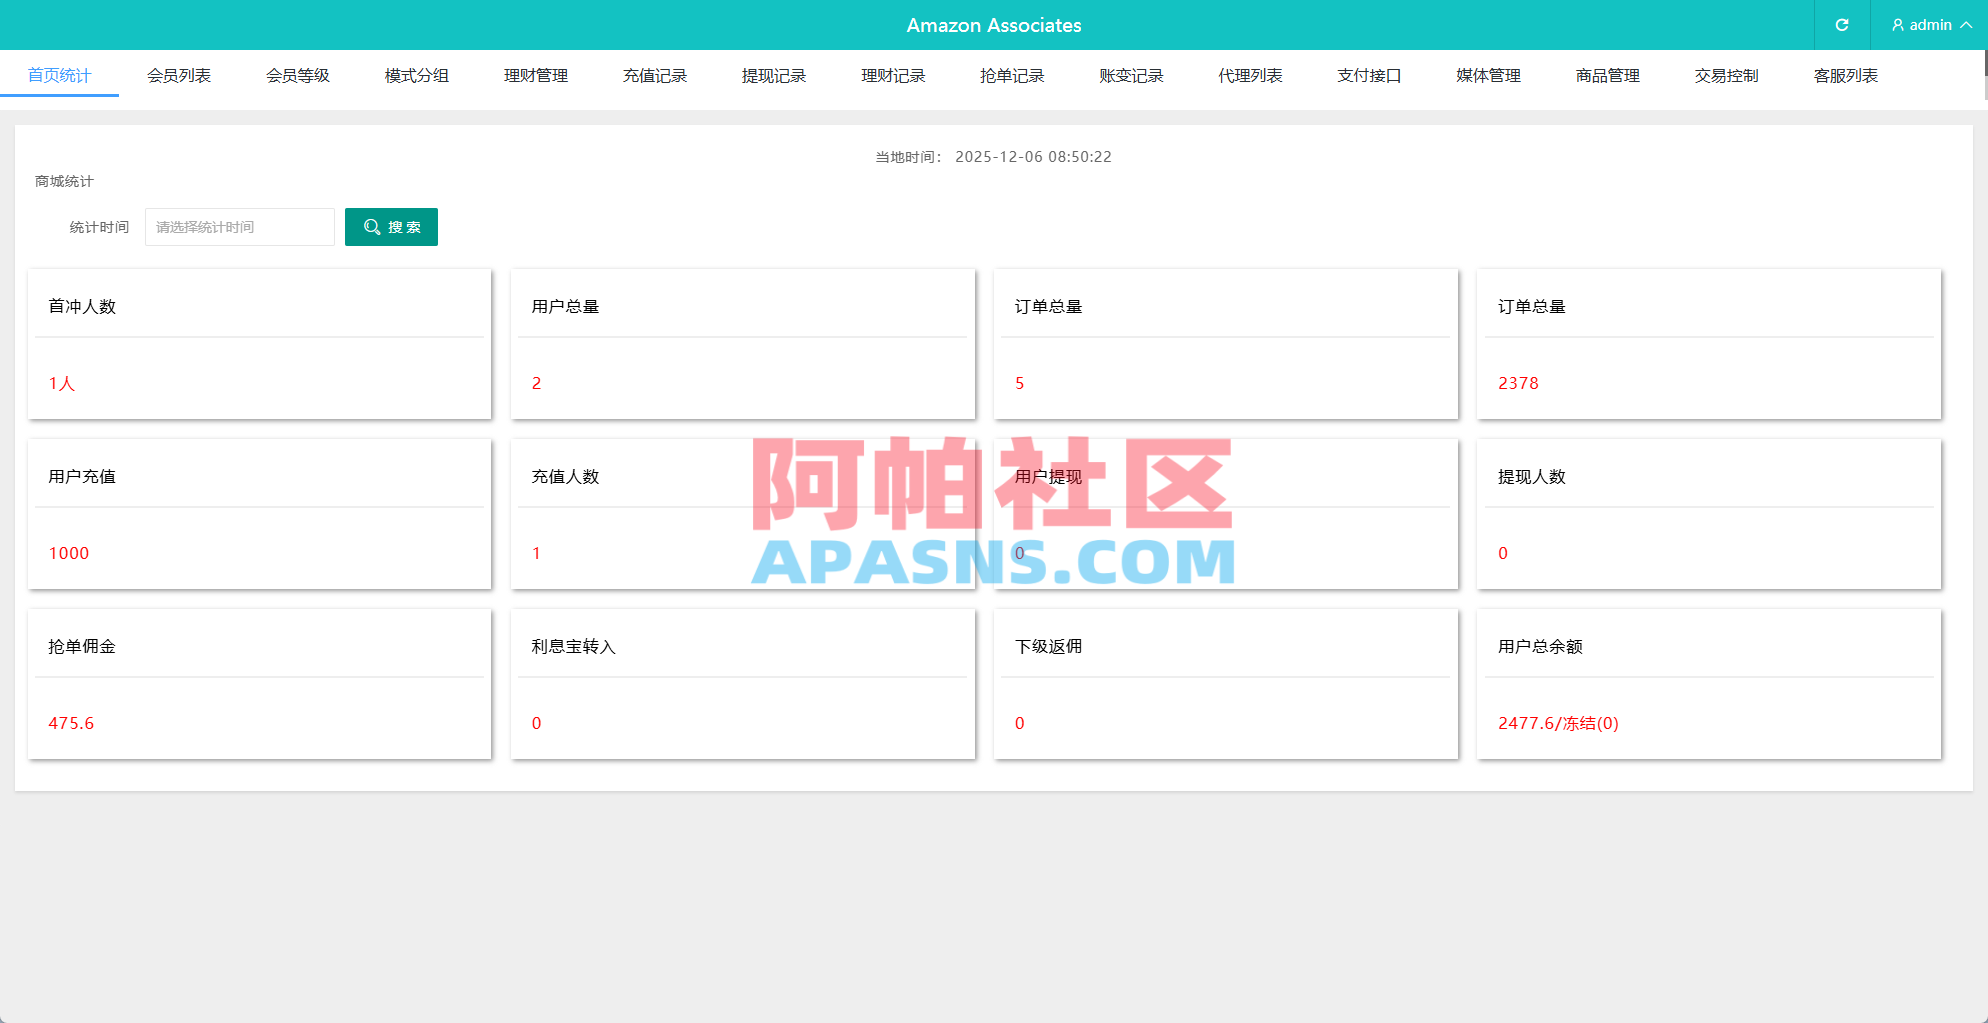Open the 支付接口 tab
This screenshot has width=1988, height=1023.
[1369, 76]
